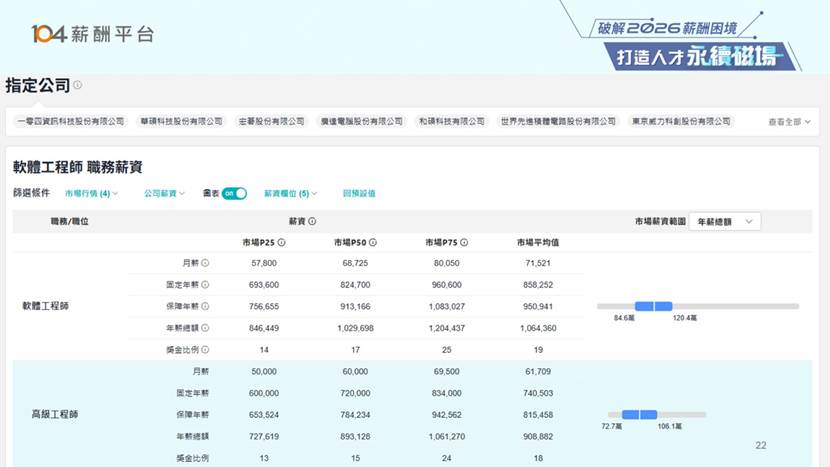Click the 回預設值 reset link
The image size is (830, 467).
pyautogui.click(x=359, y=193)
